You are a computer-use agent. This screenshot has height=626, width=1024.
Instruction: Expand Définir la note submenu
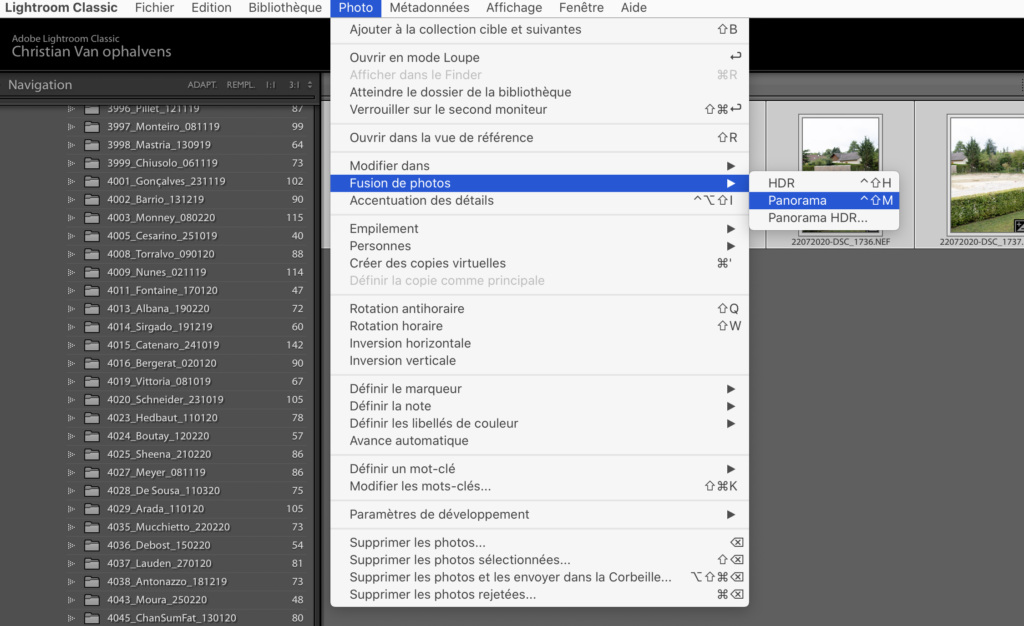click(x=539, y=406)
